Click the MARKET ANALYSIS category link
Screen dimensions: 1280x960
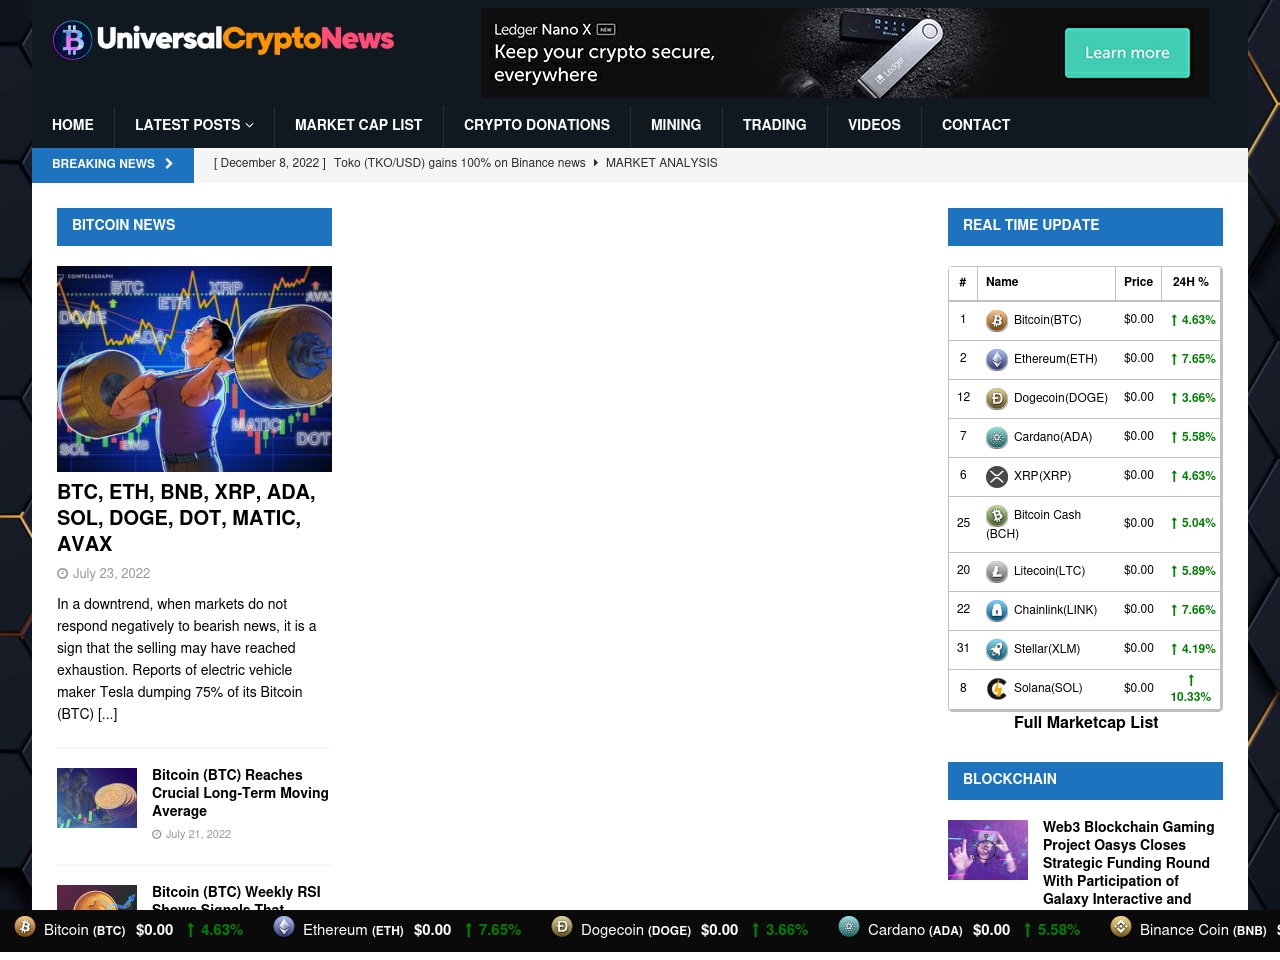661,163
